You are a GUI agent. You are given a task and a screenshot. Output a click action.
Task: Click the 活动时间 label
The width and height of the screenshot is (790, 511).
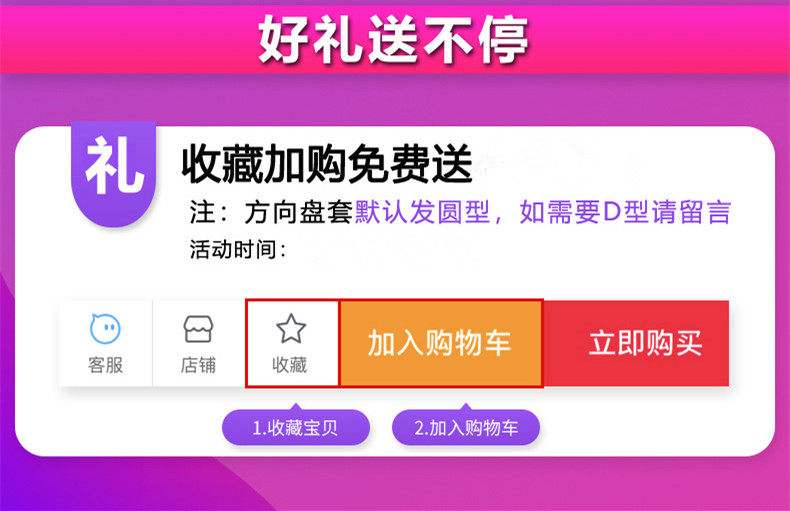click(238, 249)
